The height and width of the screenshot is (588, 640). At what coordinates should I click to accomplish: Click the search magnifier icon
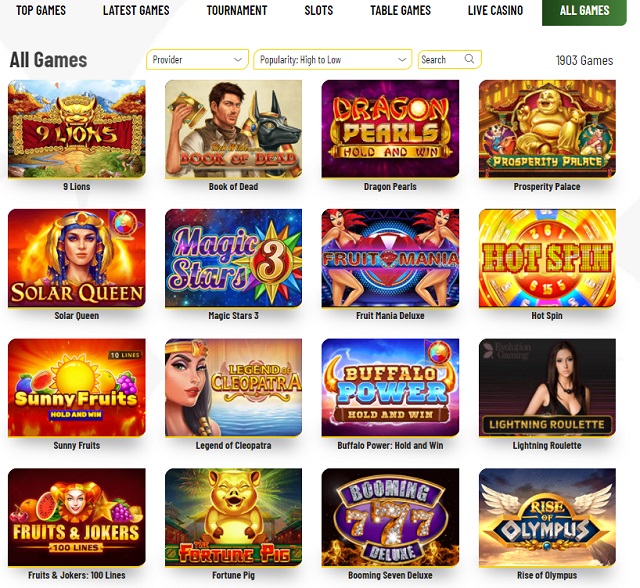(469, 59)
